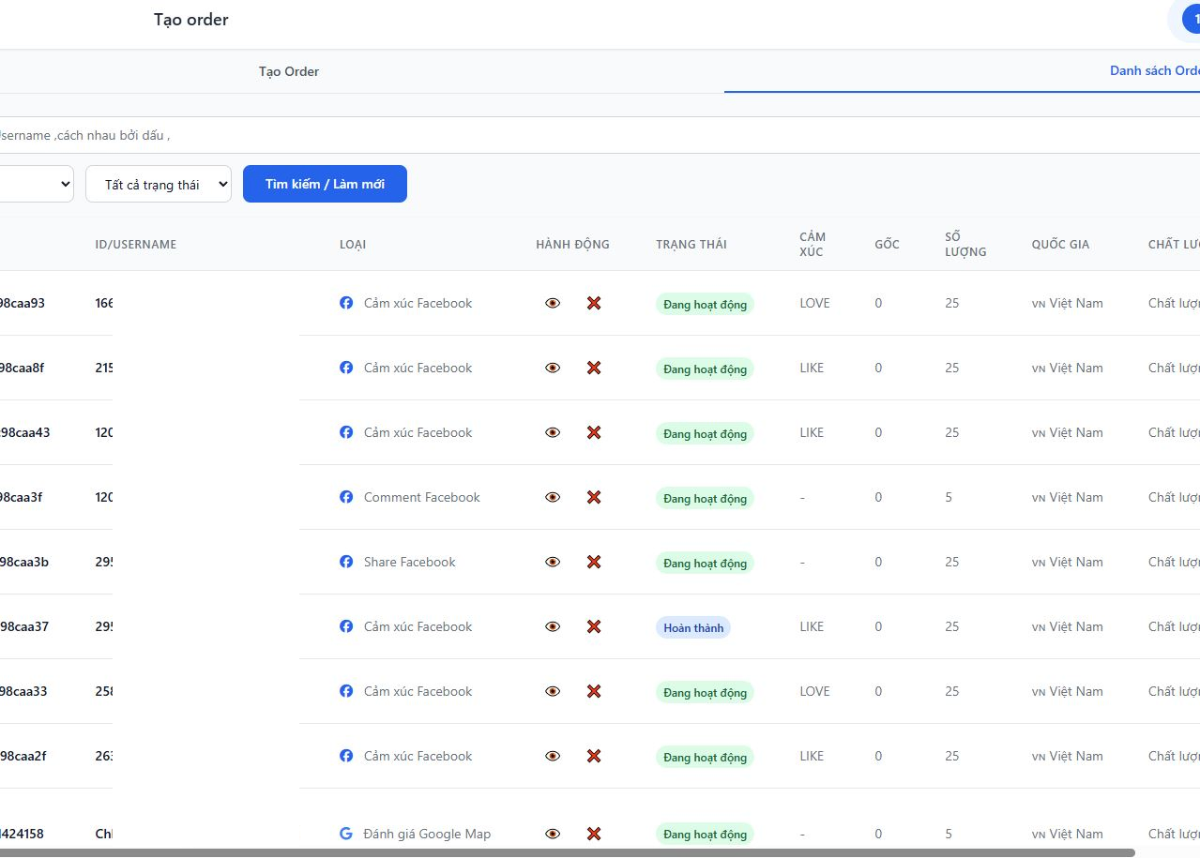Click Đang hoạt động badge of order 98caa93

705,304
